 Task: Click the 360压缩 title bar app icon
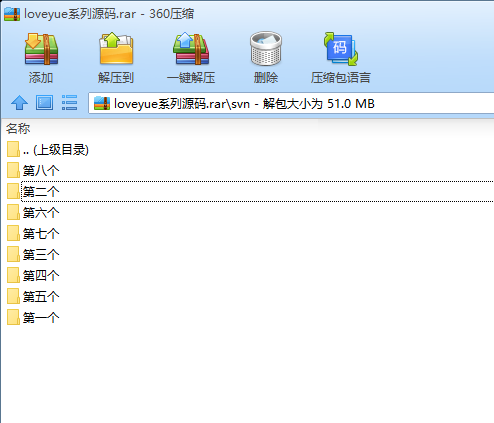point(12,14)
